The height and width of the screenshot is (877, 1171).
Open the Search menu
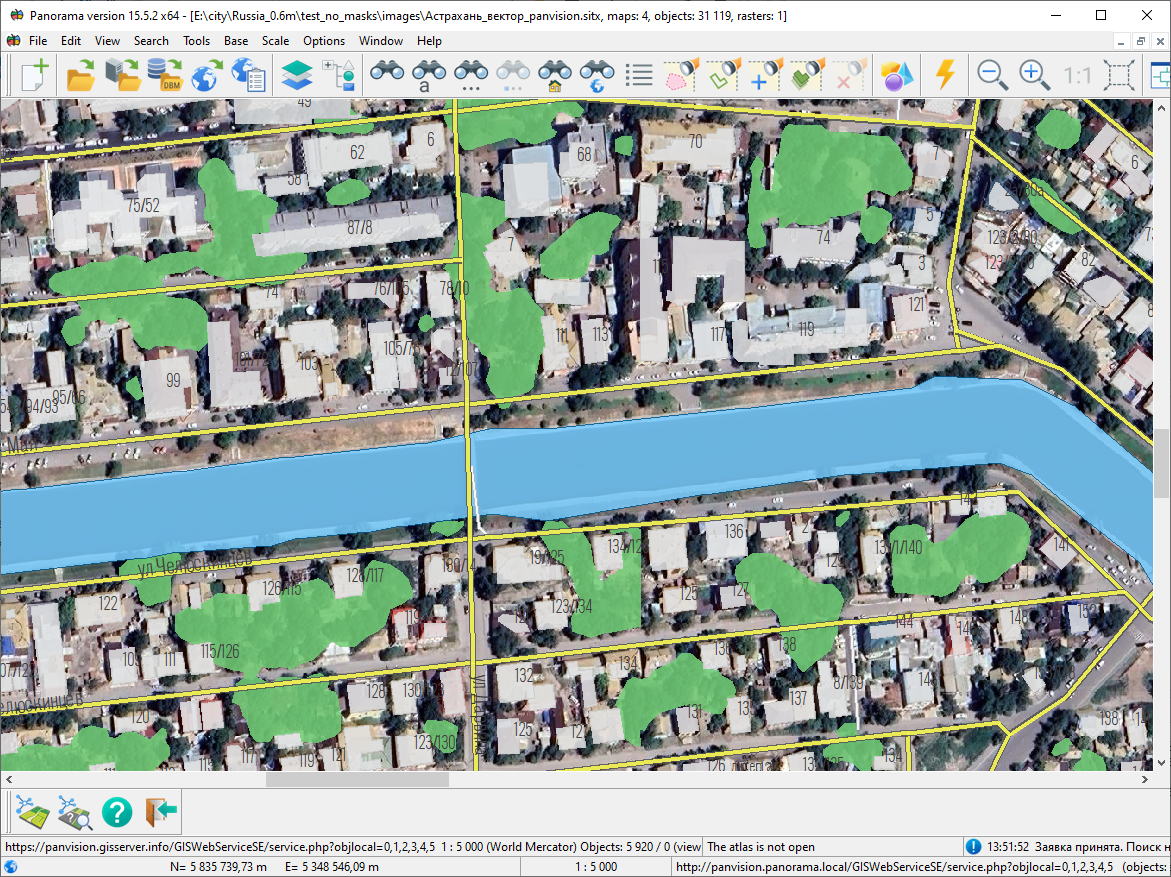[x=151, y=41]
